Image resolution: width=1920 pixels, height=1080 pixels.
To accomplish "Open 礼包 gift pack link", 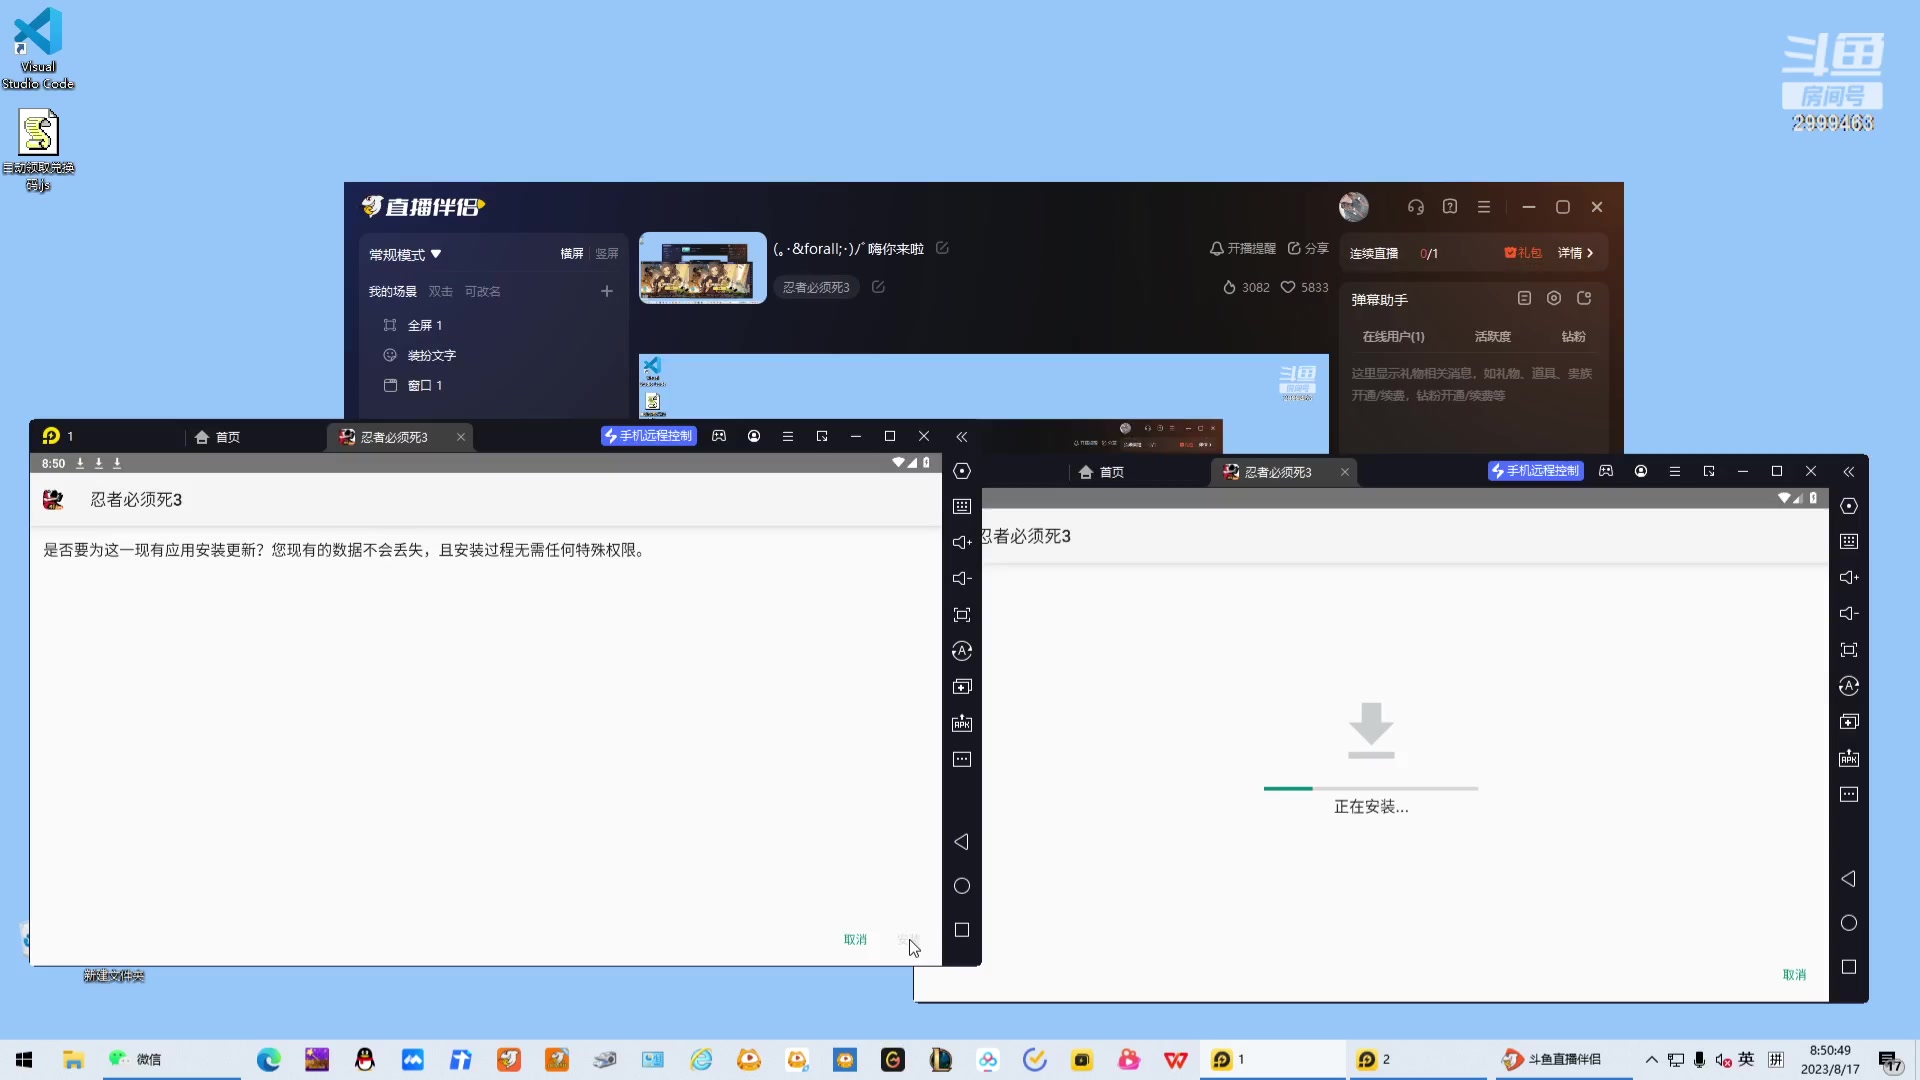I will [1523, 253].
